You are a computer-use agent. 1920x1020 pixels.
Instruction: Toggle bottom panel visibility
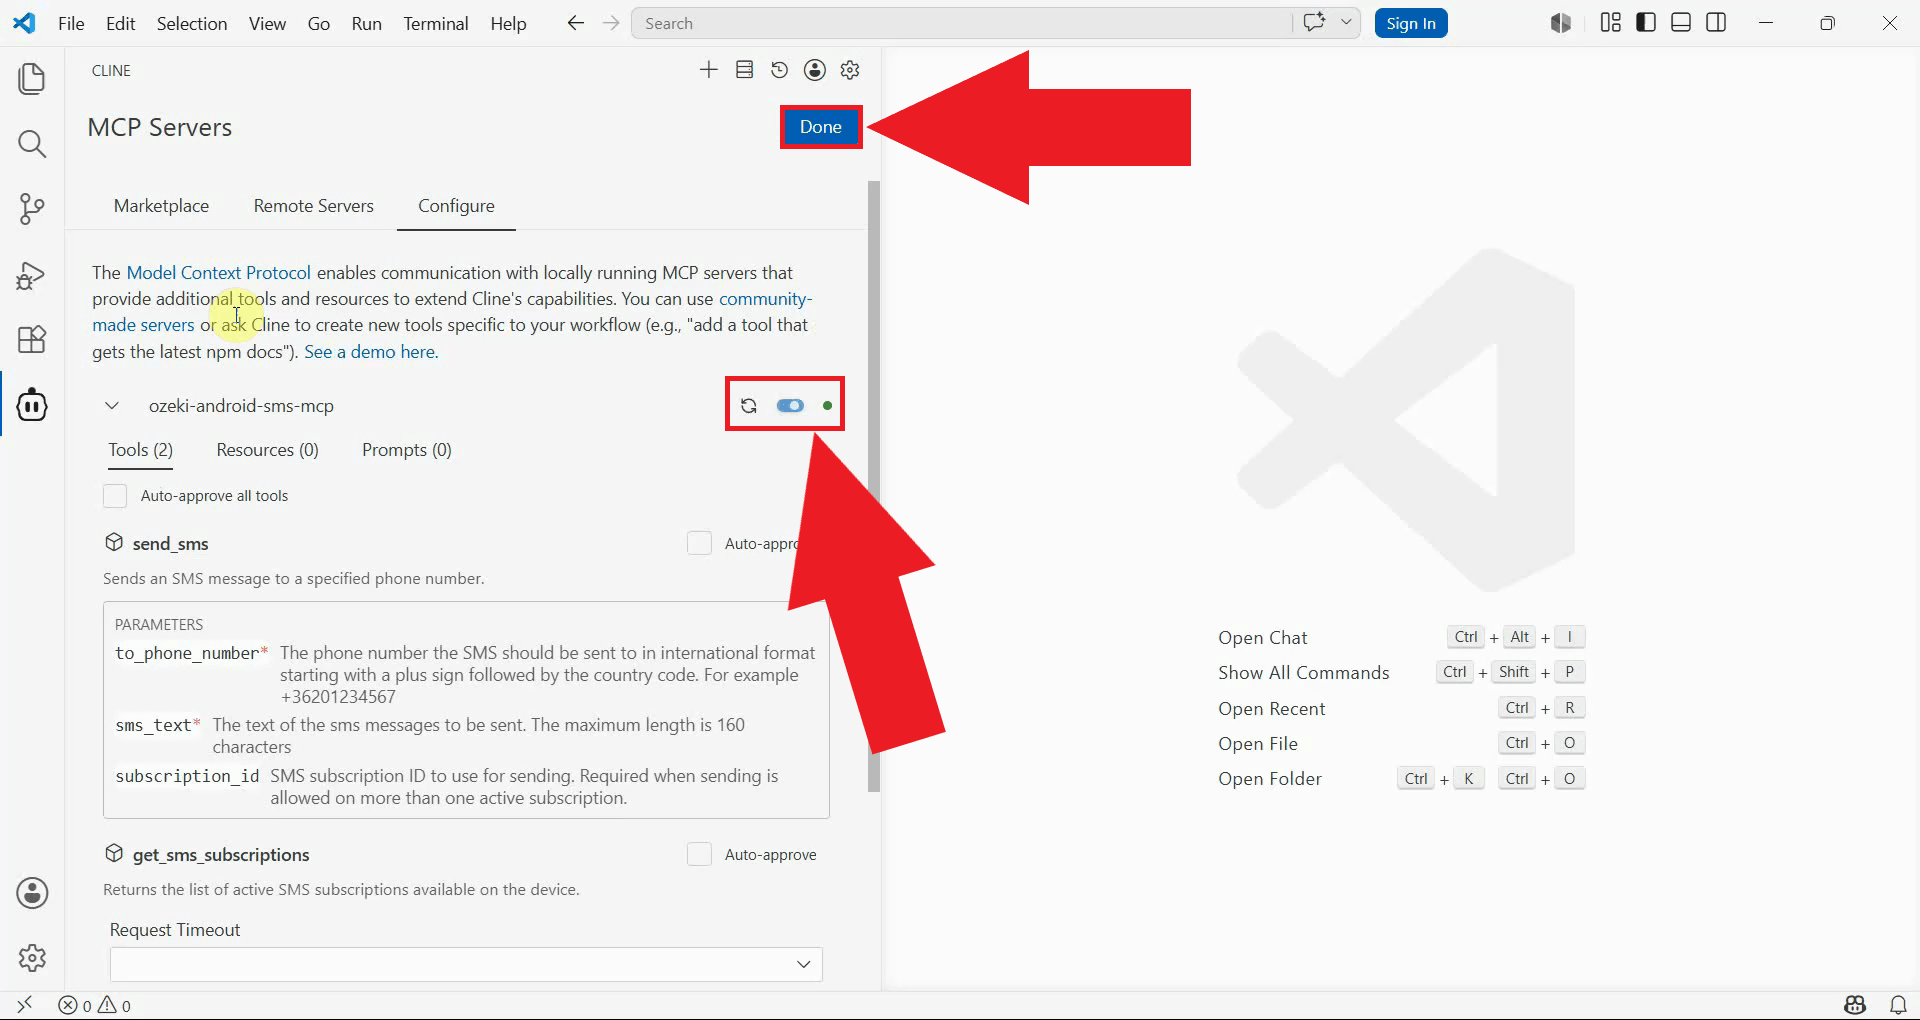click(x=1681, y=23)
